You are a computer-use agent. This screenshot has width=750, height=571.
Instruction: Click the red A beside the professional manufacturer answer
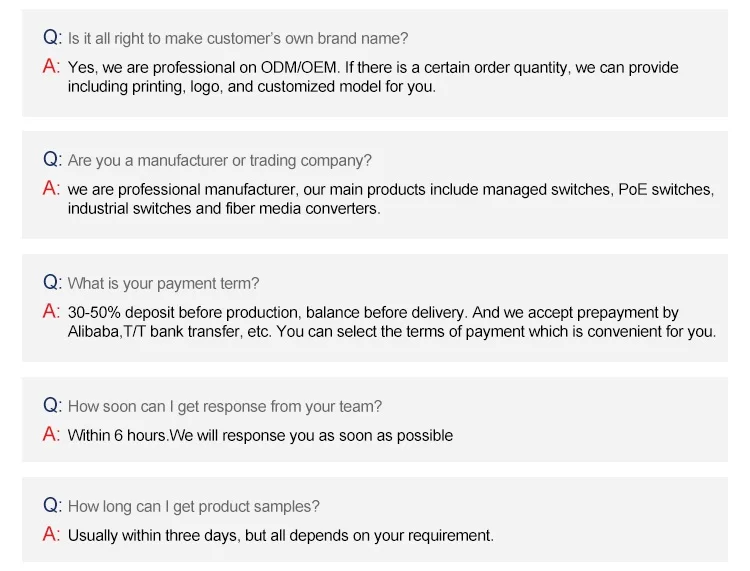(x=52, y=188)
